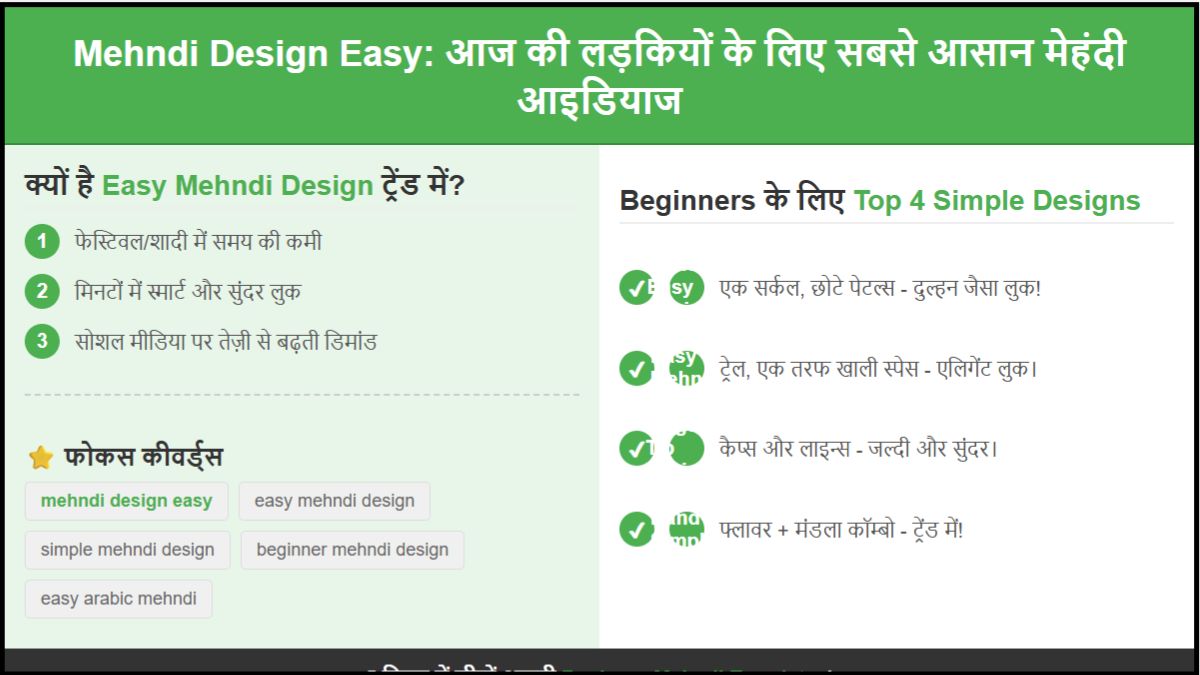The height and width of the screenshot is (675, 1200).
Task: Toggle the checkmark for the elegant trail design
Action: click(x=637, y=369)
